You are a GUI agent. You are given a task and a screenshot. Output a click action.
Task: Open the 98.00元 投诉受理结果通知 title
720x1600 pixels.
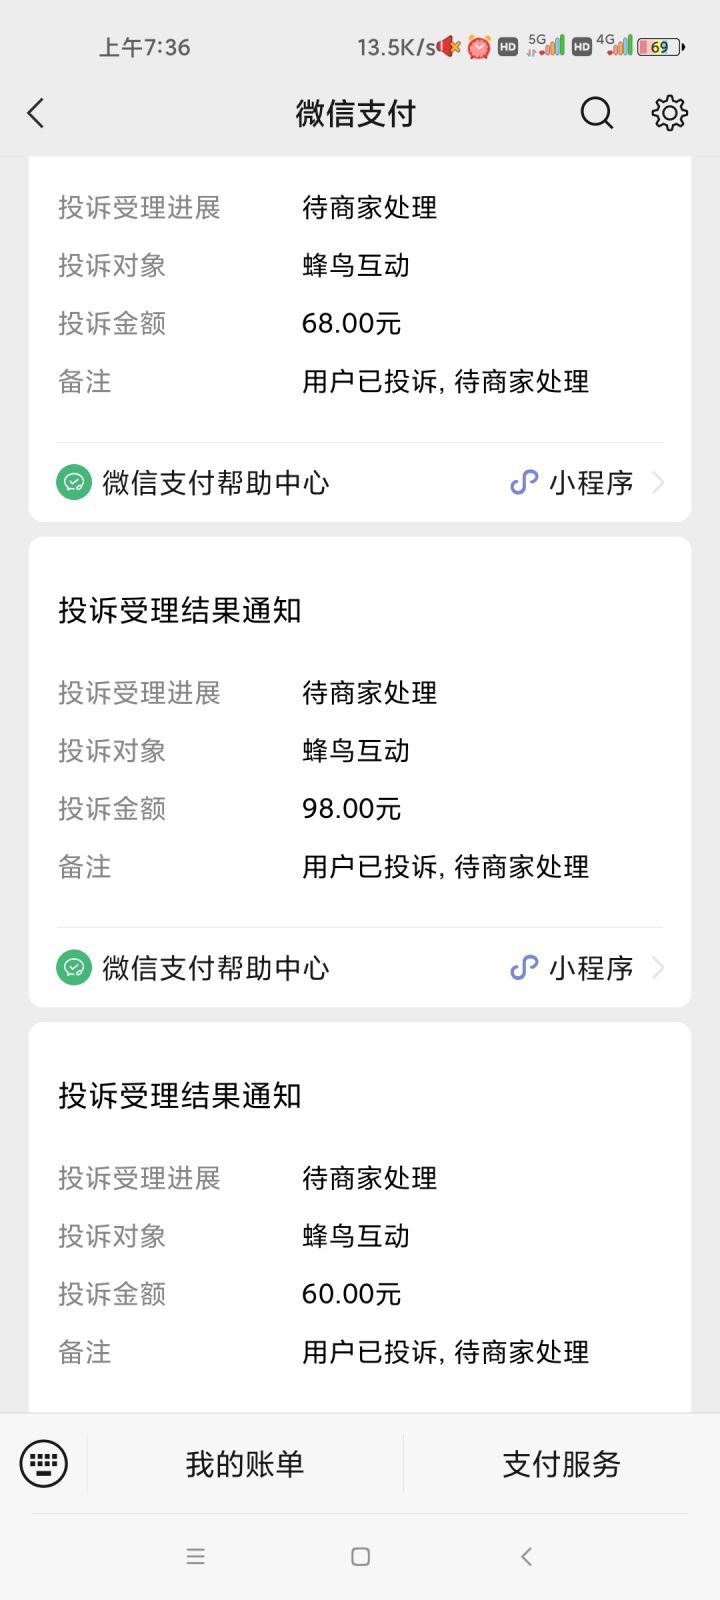[x=180, y=611]
